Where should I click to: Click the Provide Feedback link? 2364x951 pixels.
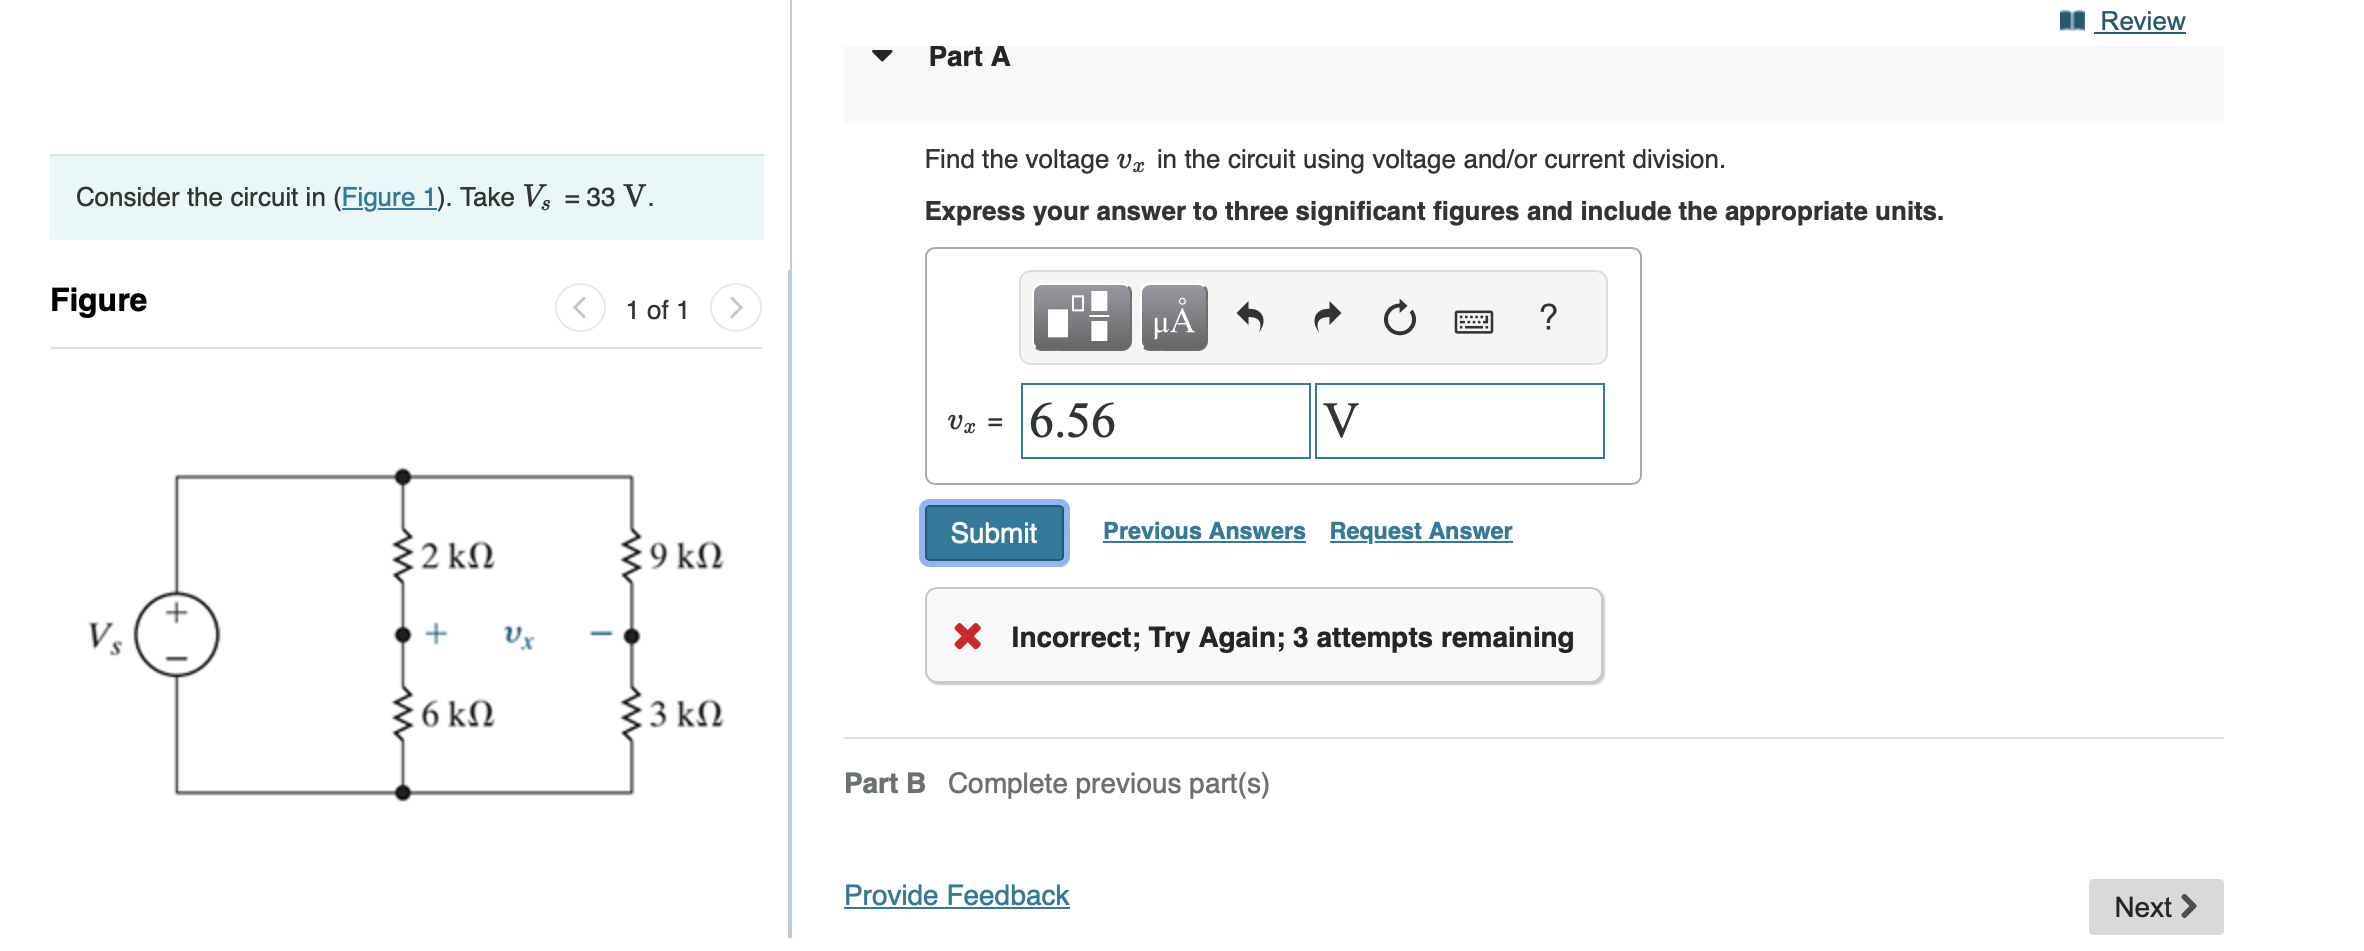pyautogui.click(x=957, y=895)
